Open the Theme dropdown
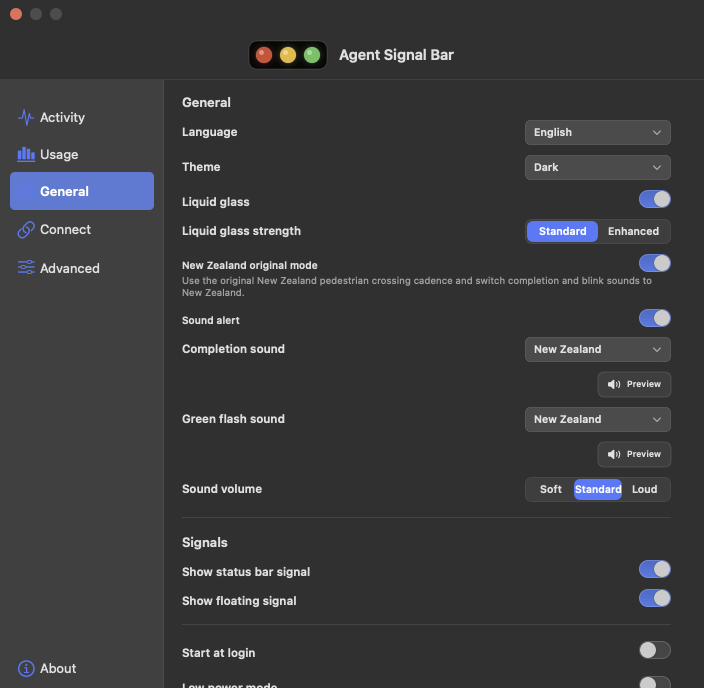 point(598,168)
